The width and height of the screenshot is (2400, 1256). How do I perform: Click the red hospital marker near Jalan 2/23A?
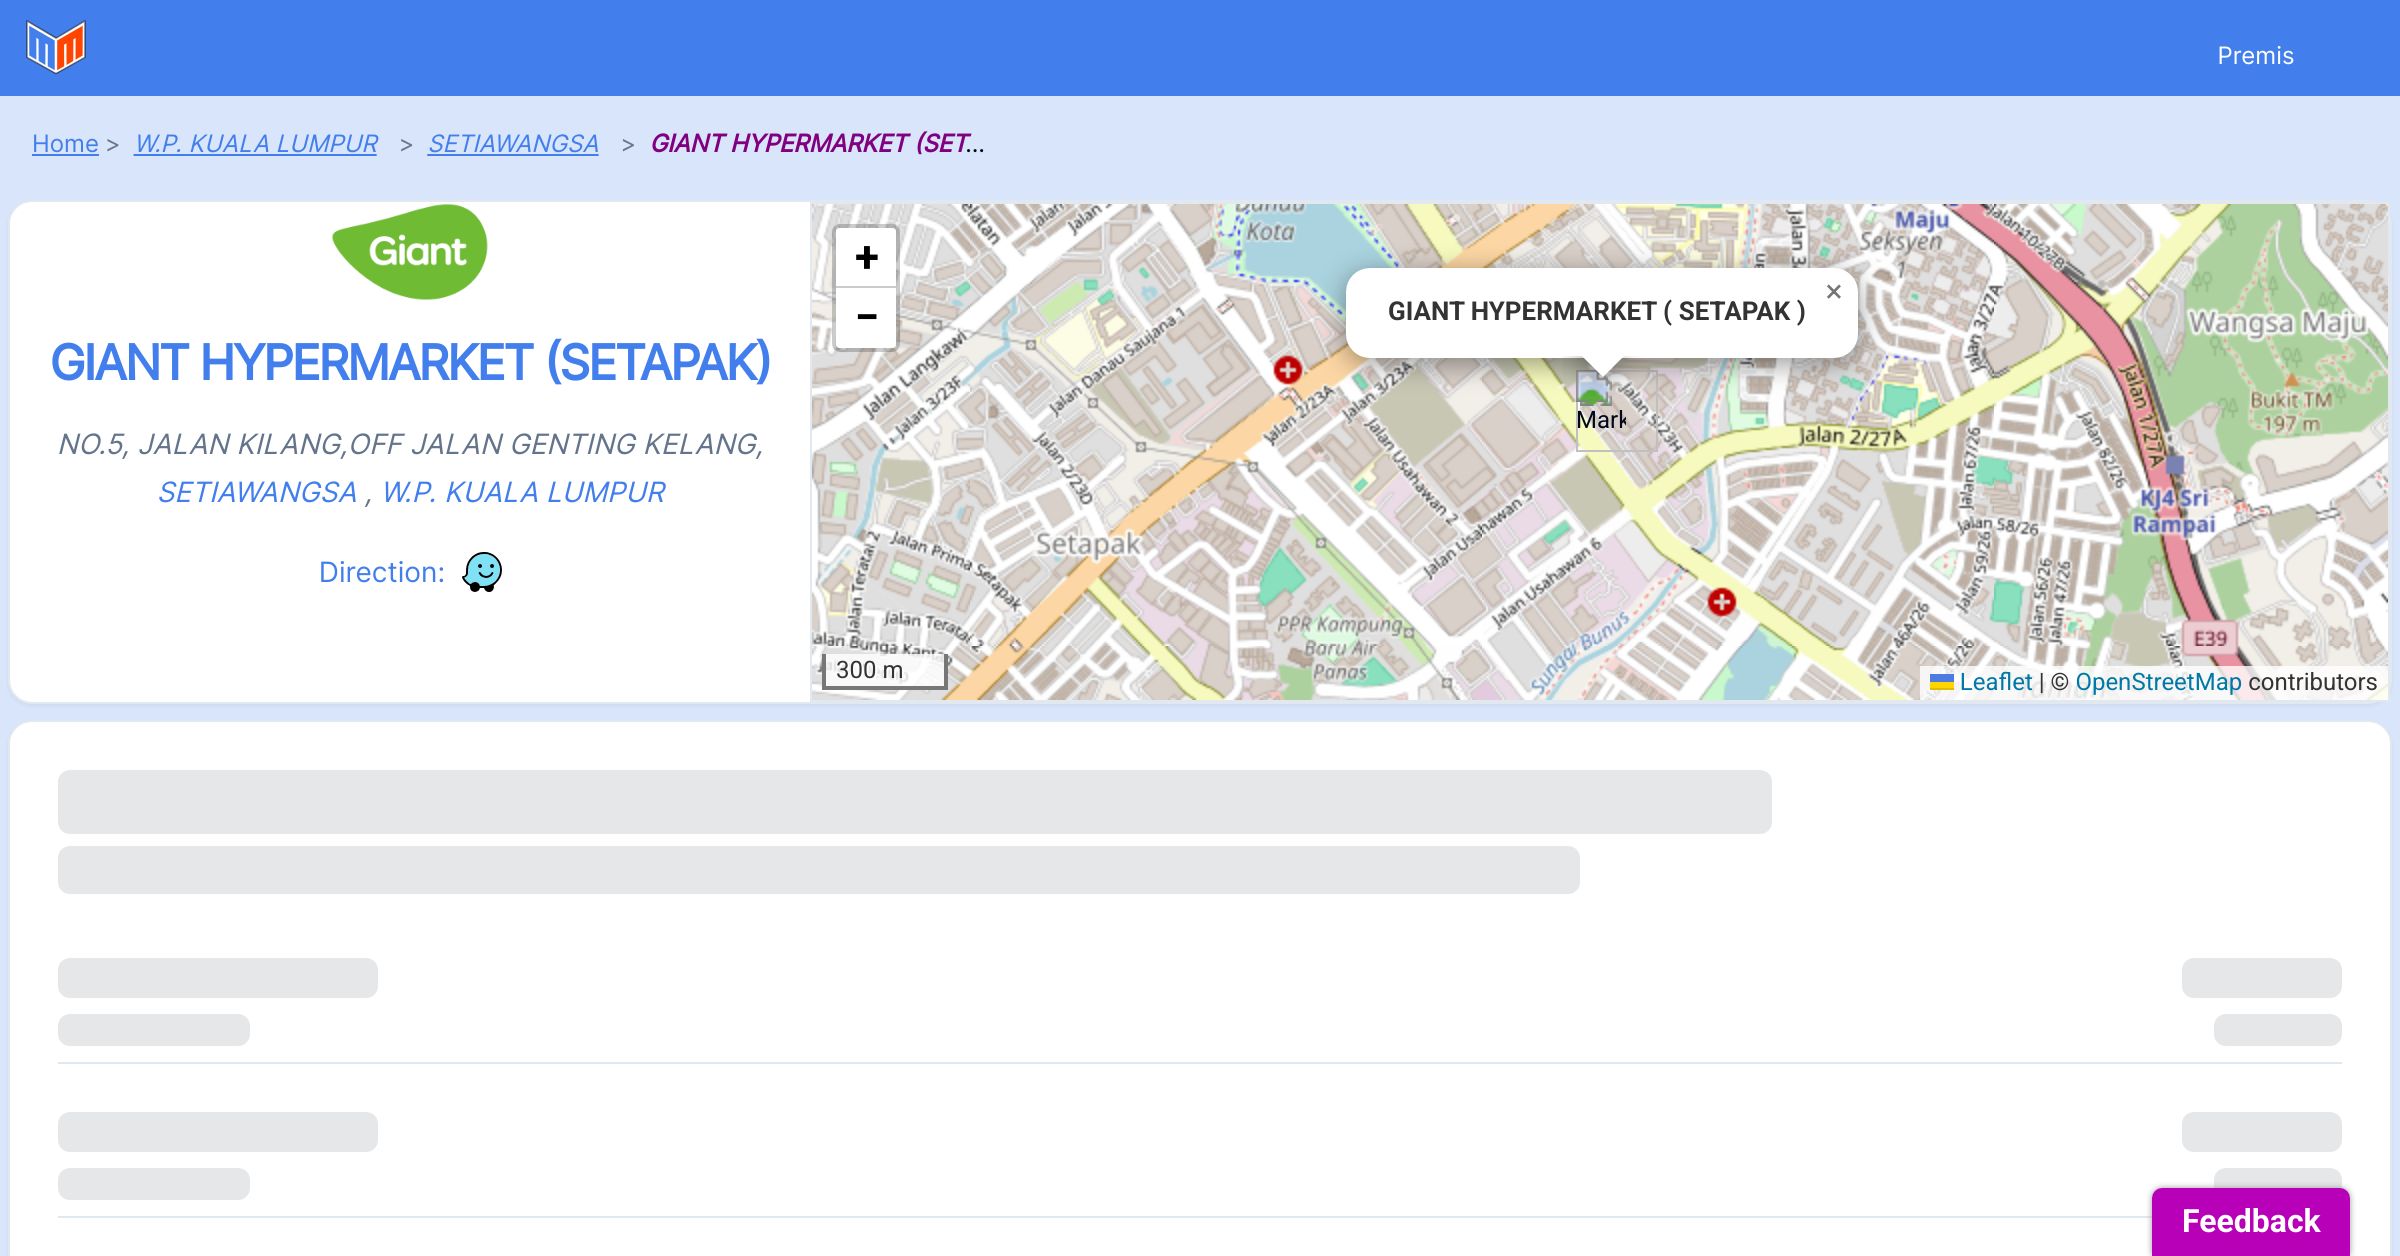click(x=1287, y=370)
